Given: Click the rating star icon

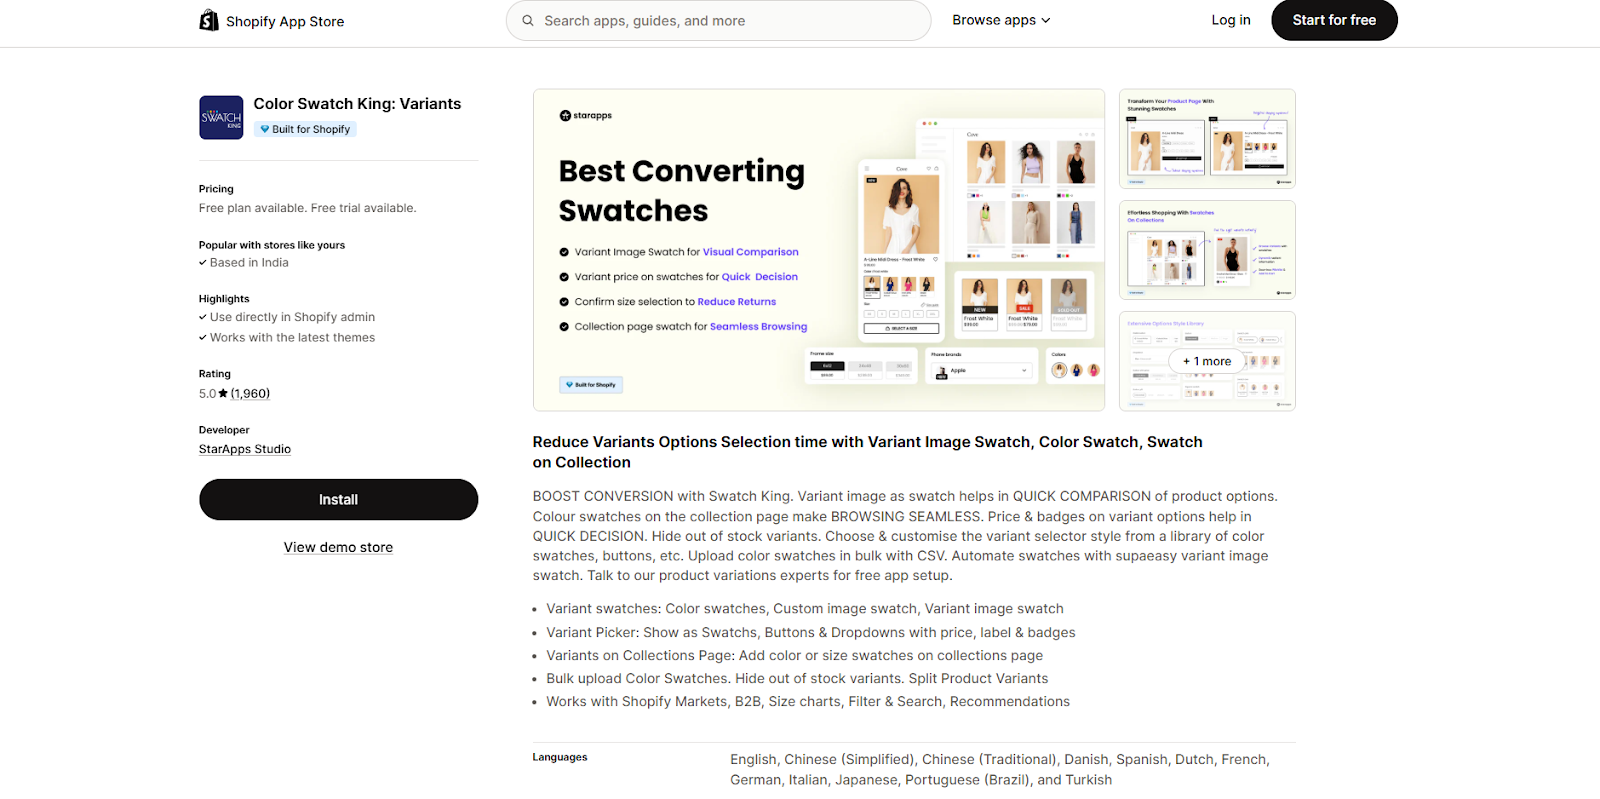Looking at the screenshot, I should tap(223, 394).
